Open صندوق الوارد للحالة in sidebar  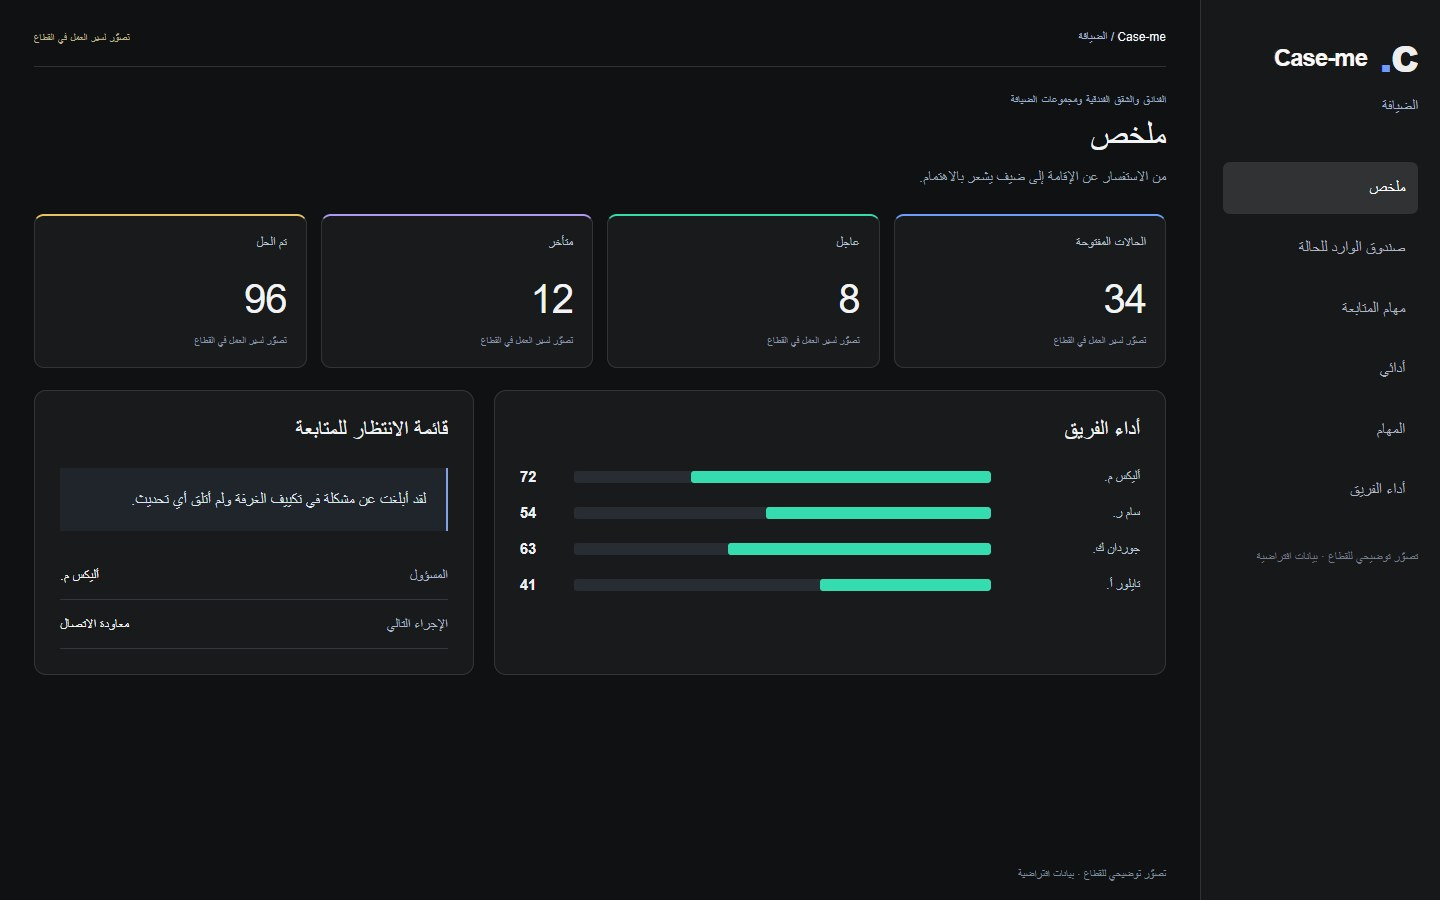click(x=1320, y=247)
